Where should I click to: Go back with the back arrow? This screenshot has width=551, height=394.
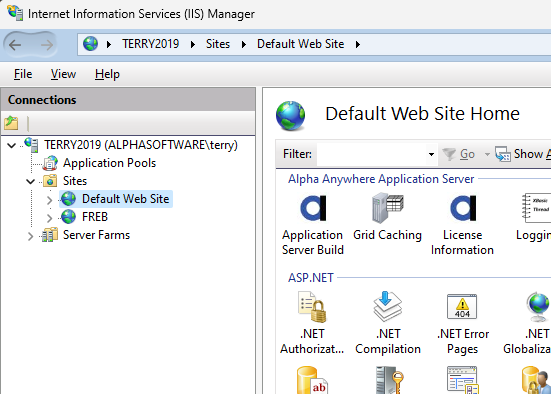[x=15, y=45]
